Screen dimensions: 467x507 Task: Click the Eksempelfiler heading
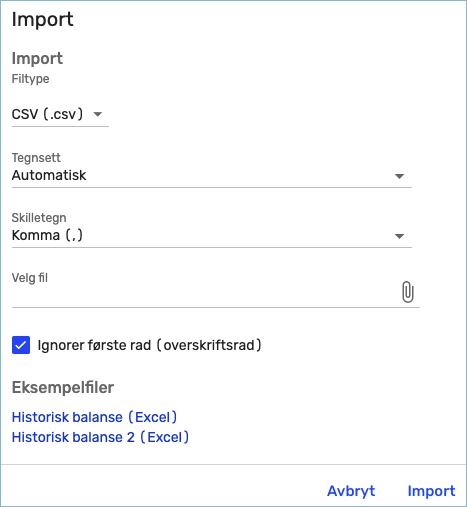click(63, 387)
